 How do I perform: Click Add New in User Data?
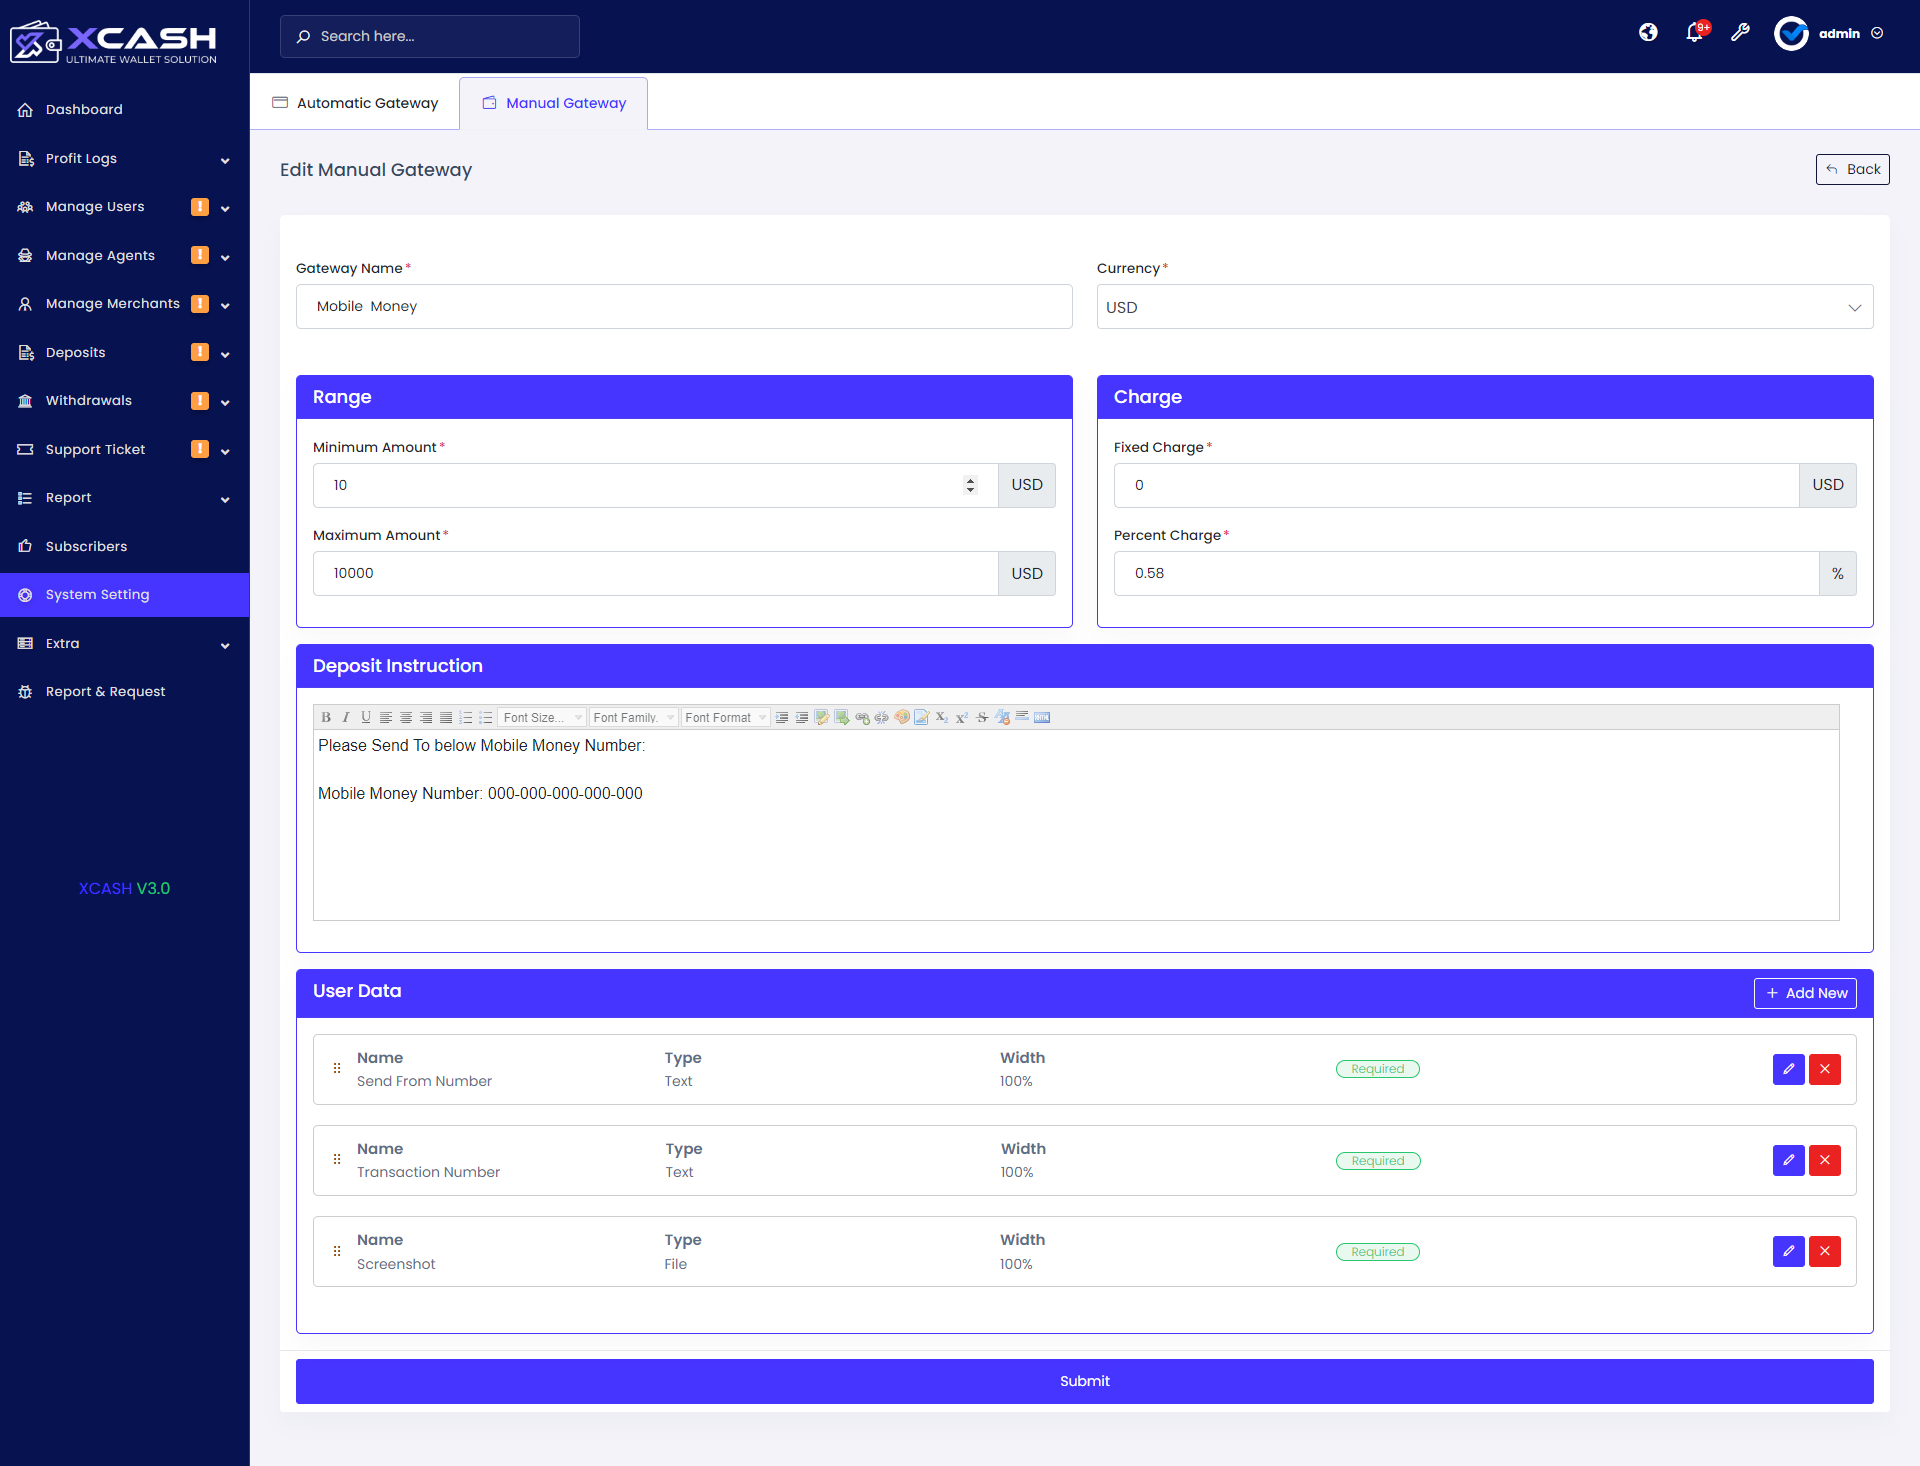1805,993
